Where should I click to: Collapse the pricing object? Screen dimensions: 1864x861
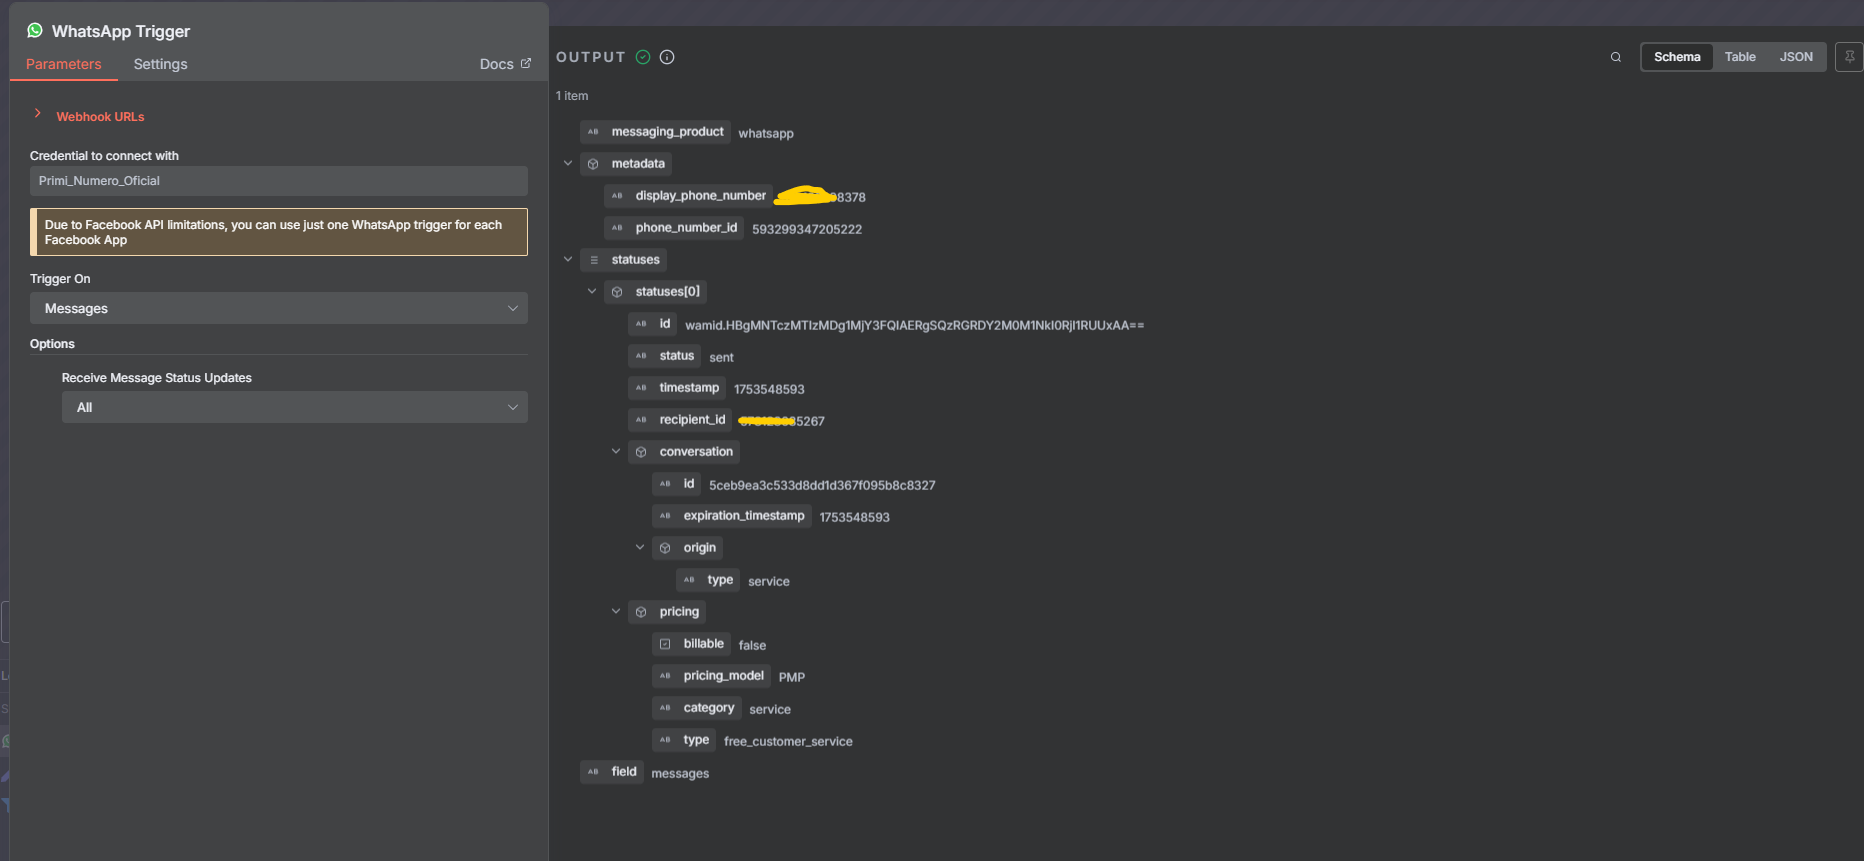[616, 611]
